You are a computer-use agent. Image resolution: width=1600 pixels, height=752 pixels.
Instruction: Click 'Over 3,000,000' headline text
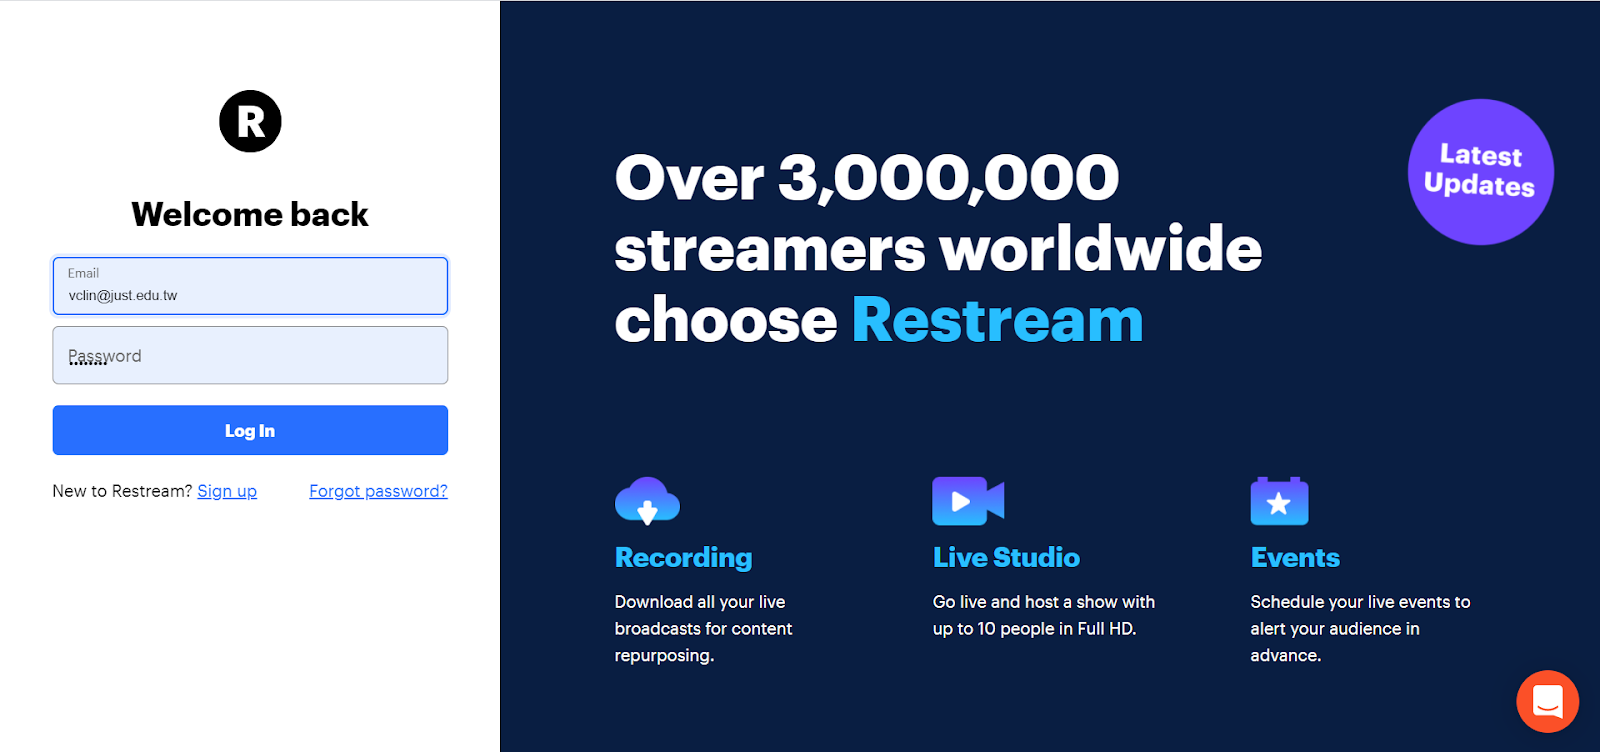867,178
